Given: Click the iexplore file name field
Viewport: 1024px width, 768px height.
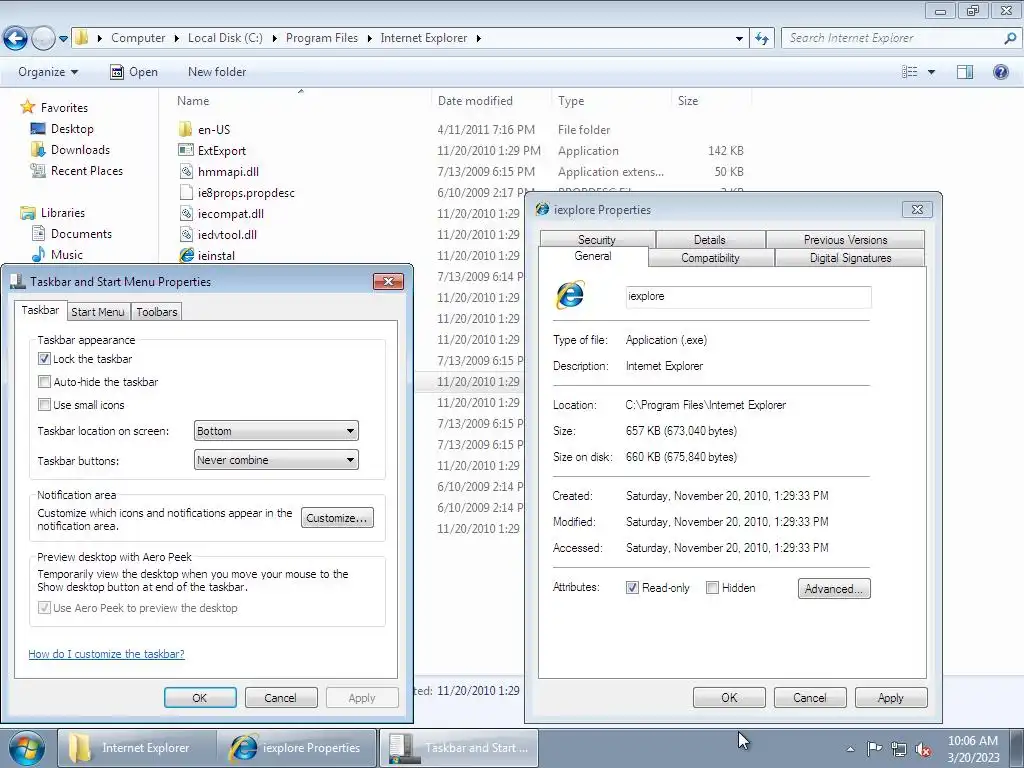Looking at the screenshot, I should pyautogui.click(x=748, y=296).
